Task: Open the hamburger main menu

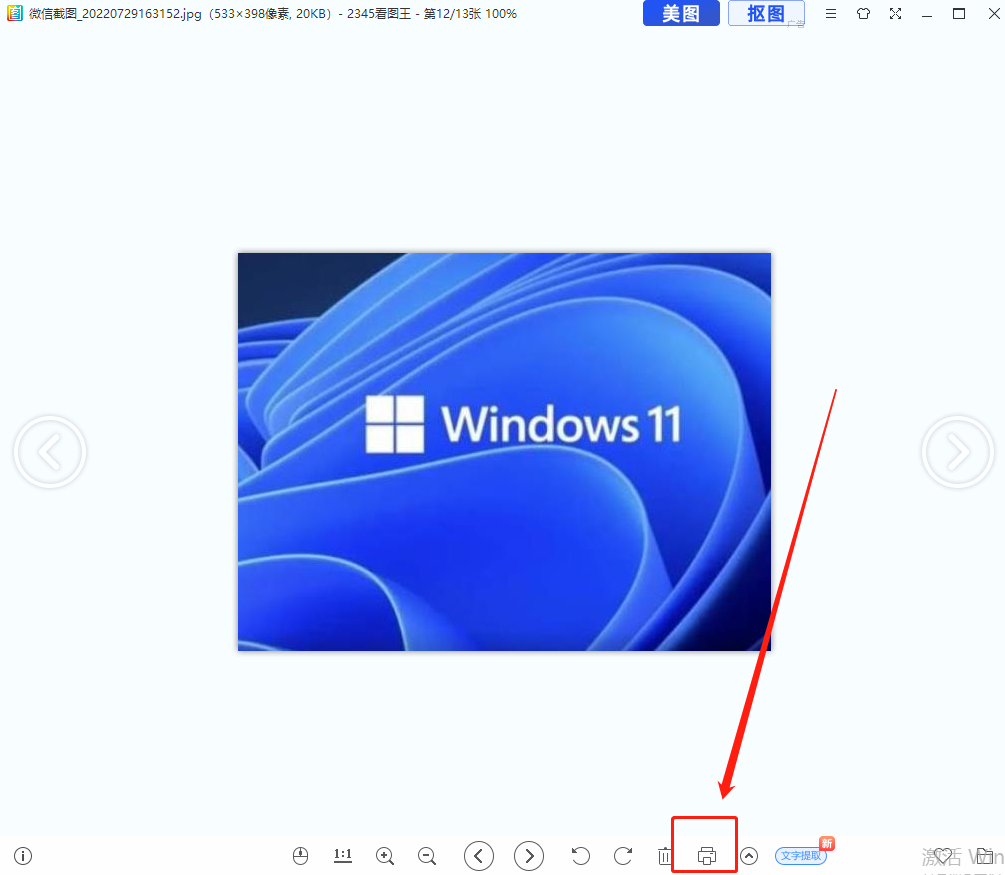Action: click(831, 14)
